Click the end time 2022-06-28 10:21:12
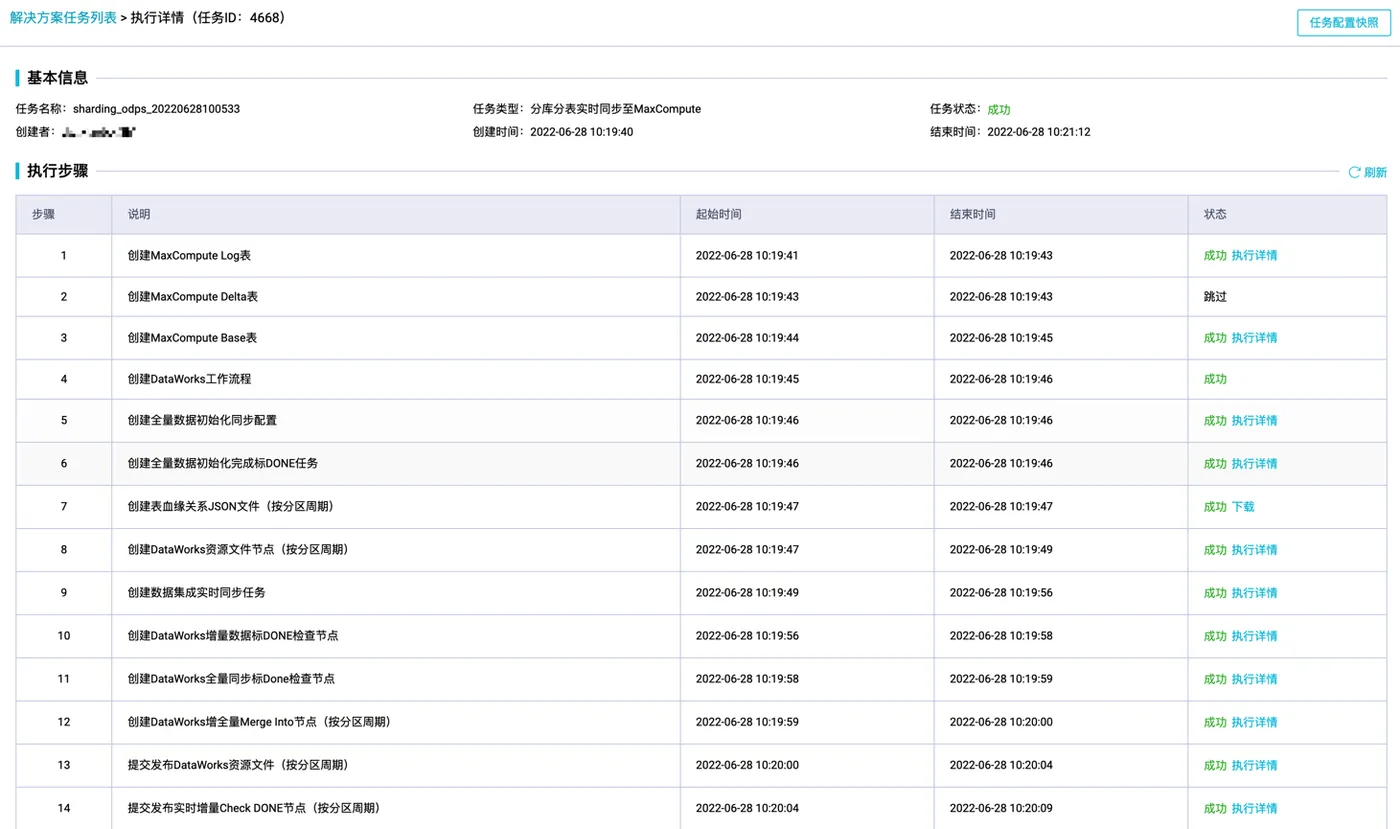The image size is (1400, 829). (1038, 132)
